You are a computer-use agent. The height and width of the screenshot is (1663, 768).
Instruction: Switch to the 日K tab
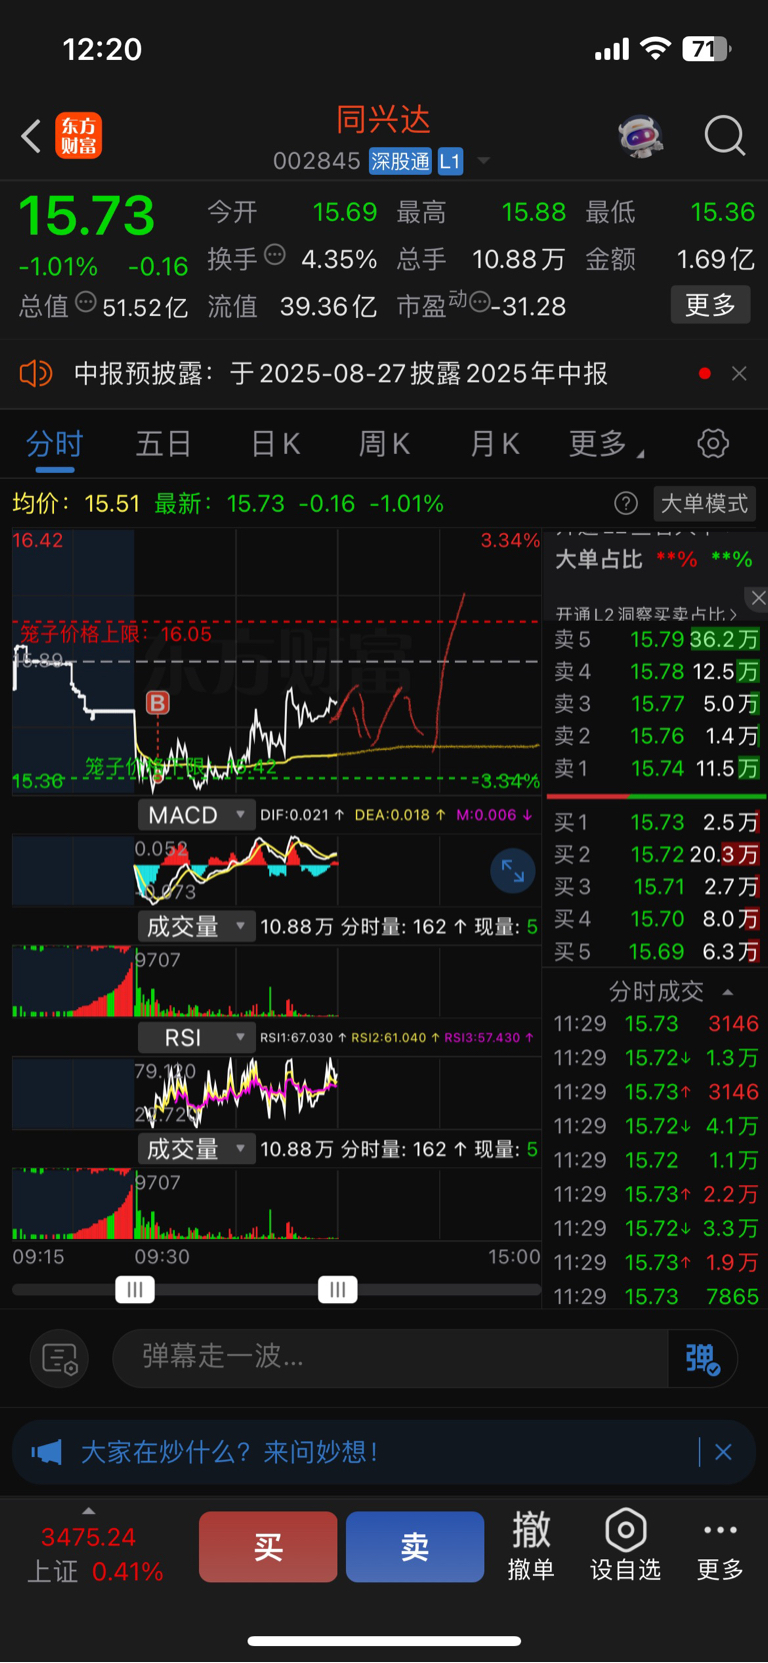point(275,444)
